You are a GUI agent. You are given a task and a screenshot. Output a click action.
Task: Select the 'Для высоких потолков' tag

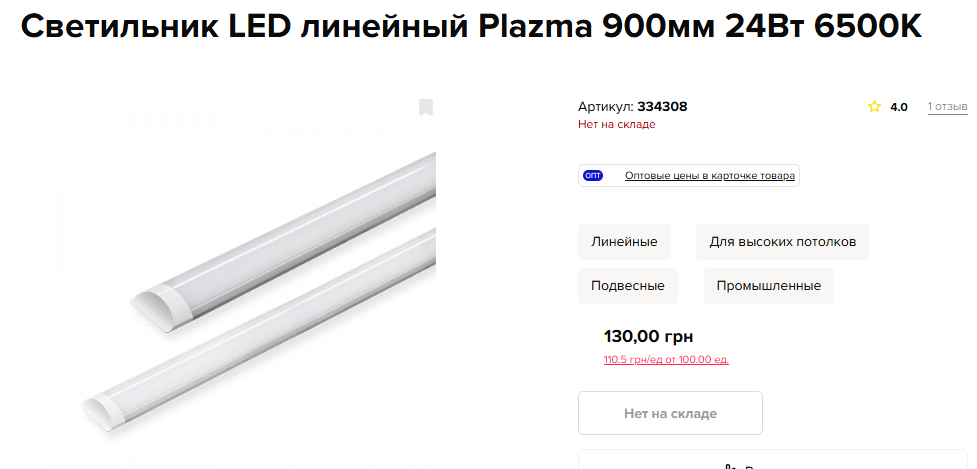tap(782, 242)
